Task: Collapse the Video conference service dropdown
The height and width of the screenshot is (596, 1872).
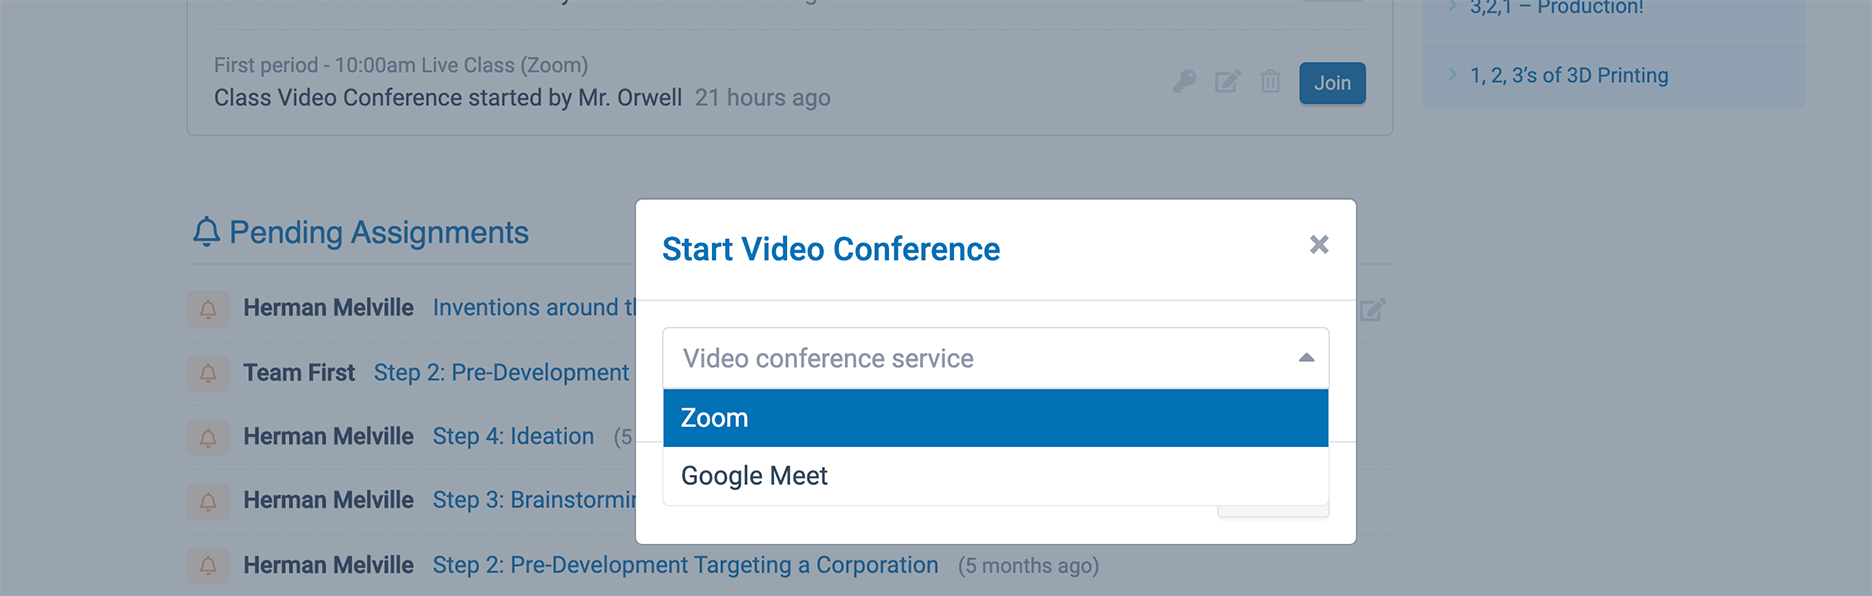Action: [1306, 358]
